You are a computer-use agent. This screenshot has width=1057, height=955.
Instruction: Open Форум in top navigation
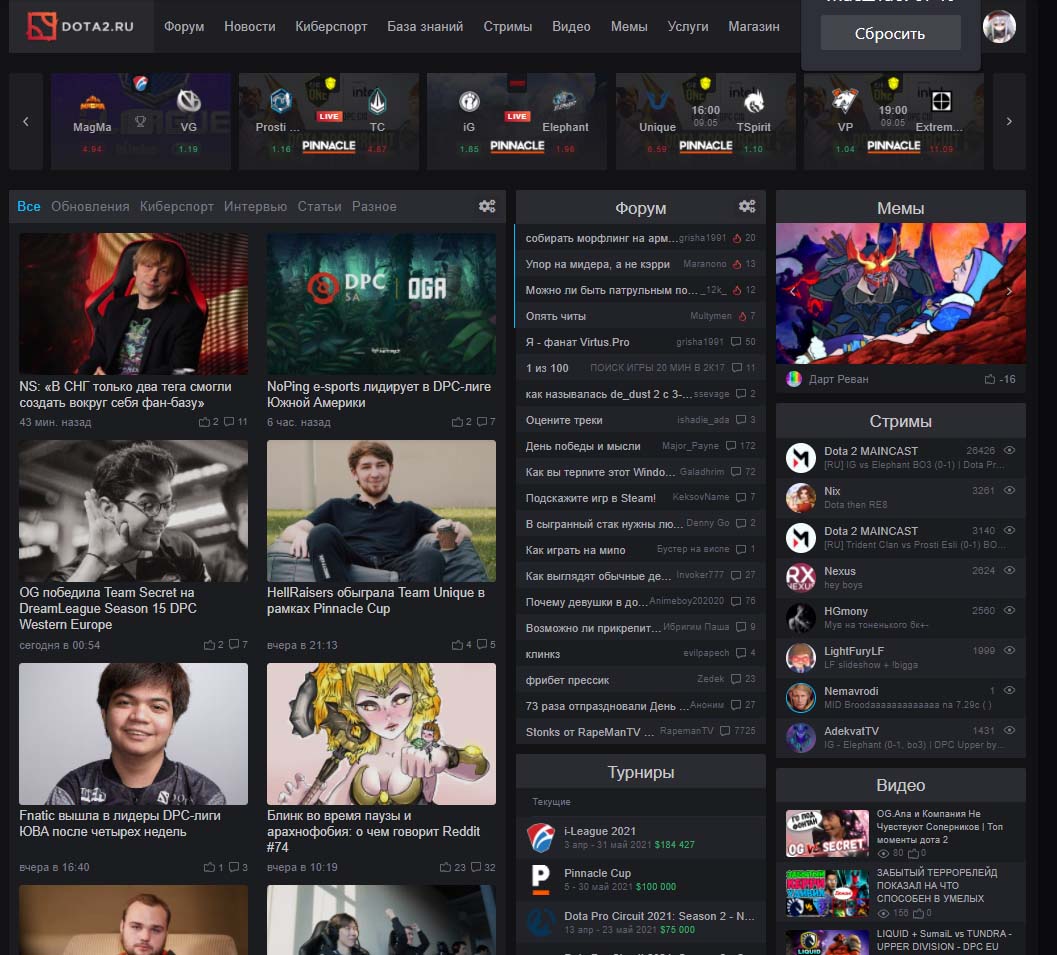pyautogui.click(x=184, y=26)
